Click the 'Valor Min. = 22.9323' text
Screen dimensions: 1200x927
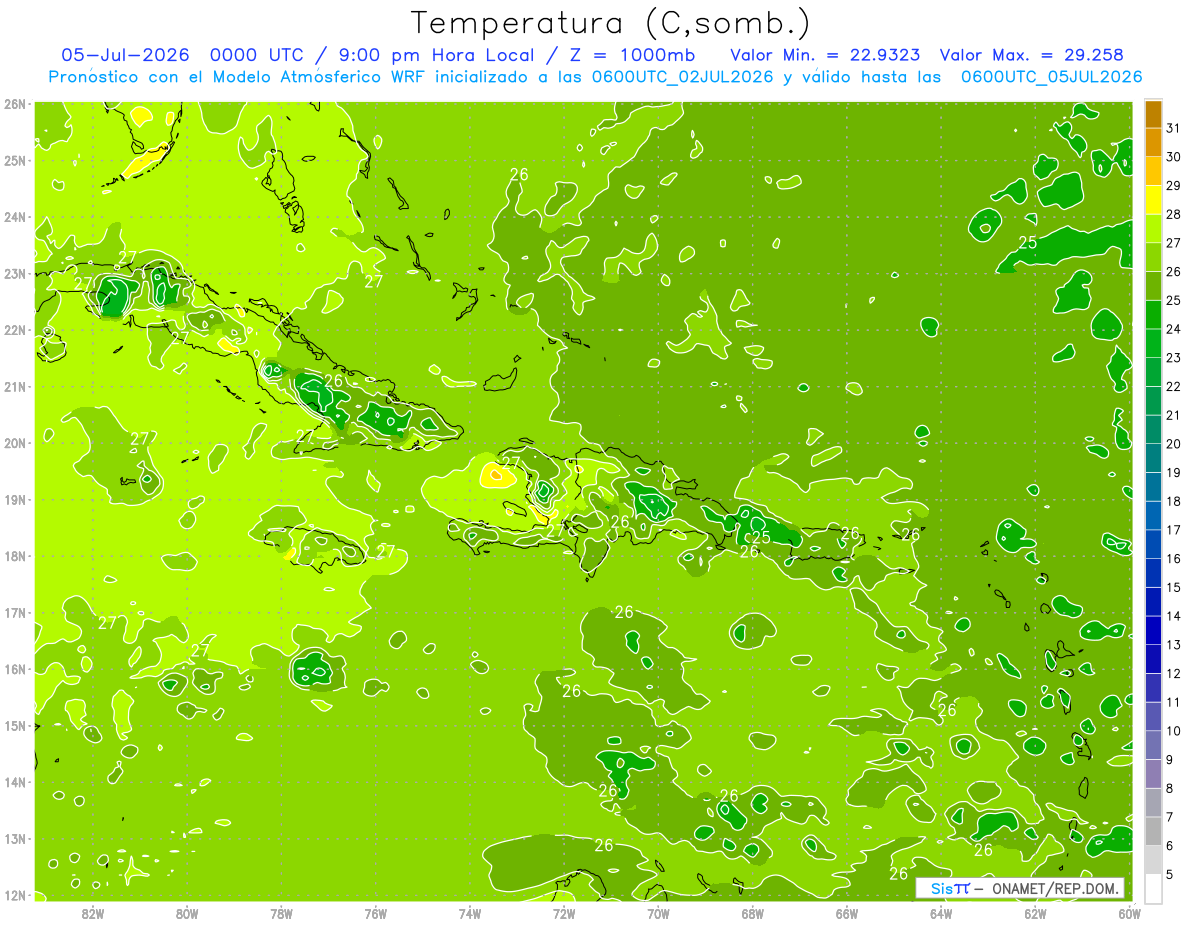[826, 55]
